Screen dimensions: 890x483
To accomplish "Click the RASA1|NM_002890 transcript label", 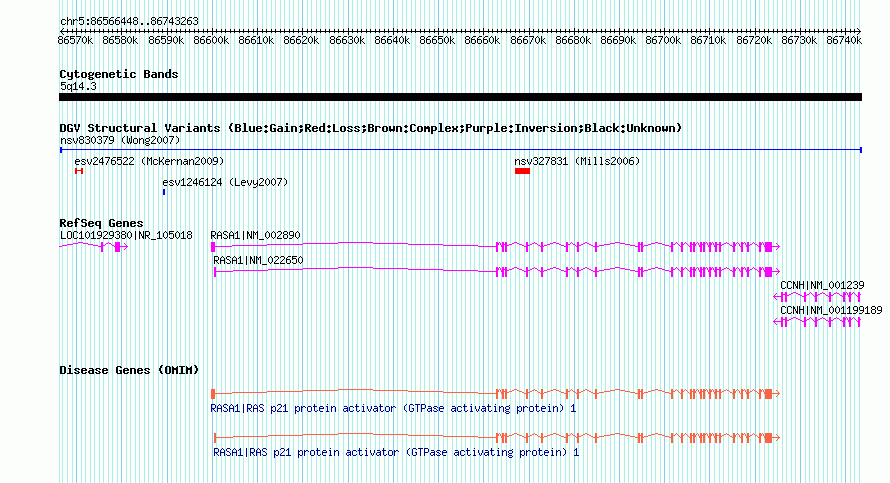I will (255, 235).
